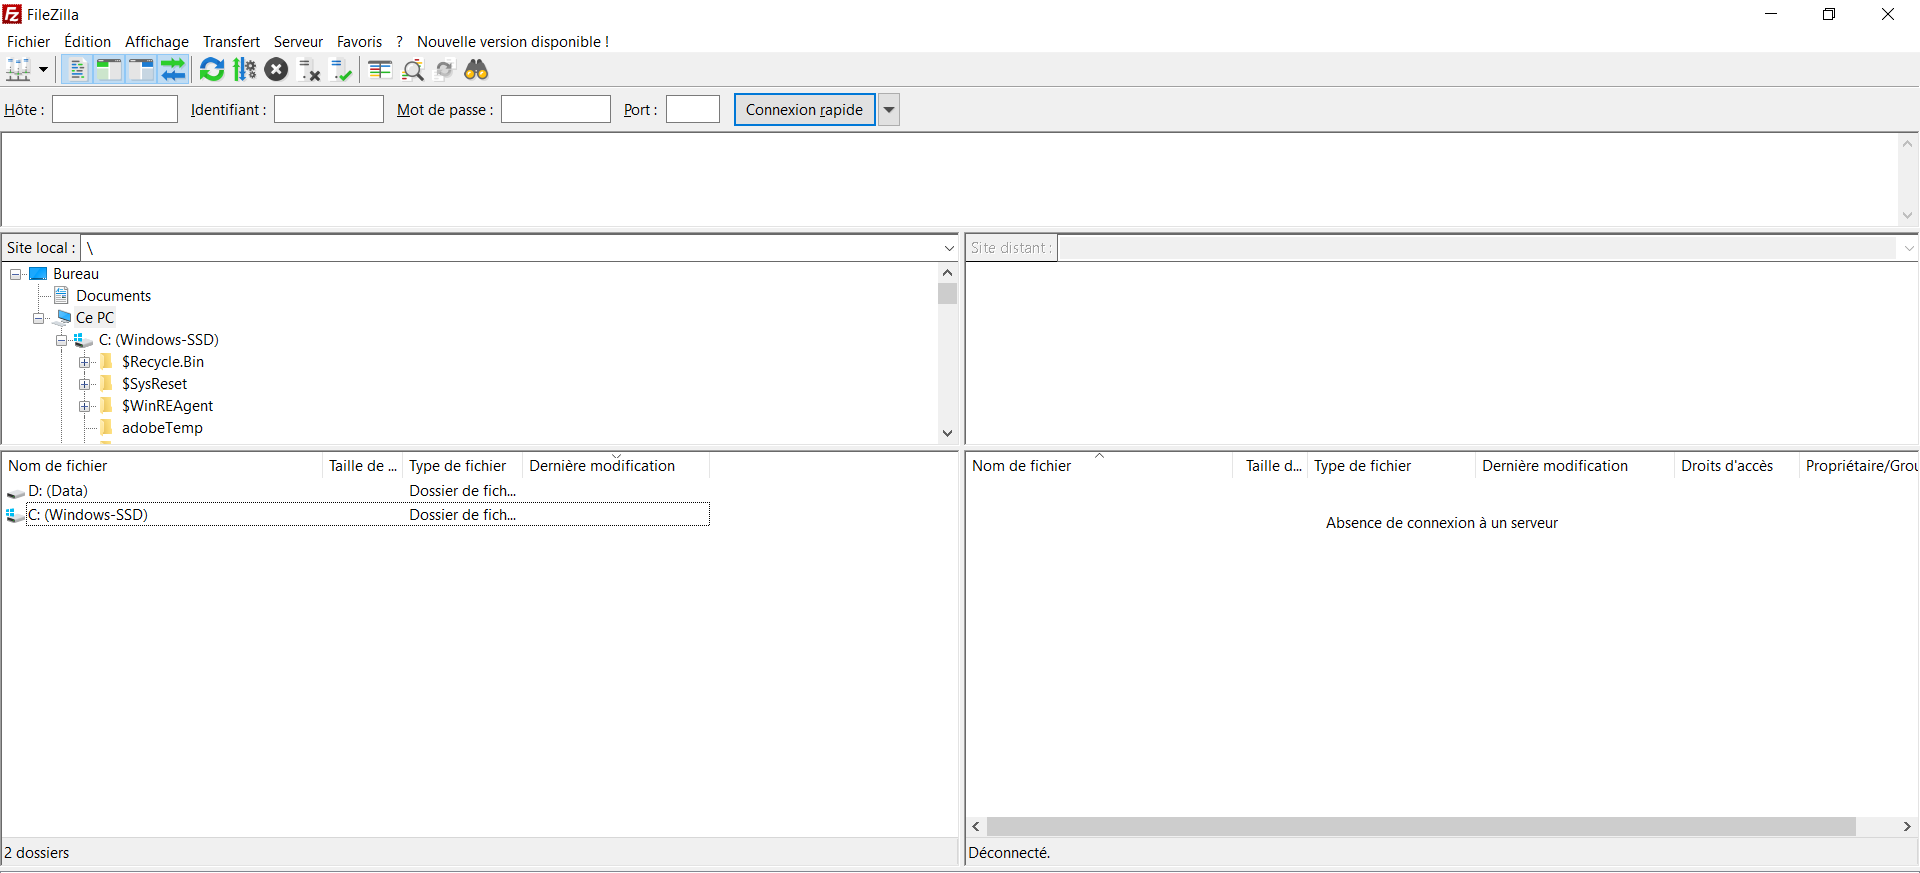Open the Serveur menu
Screen dimensions: 1920x873
298,41
